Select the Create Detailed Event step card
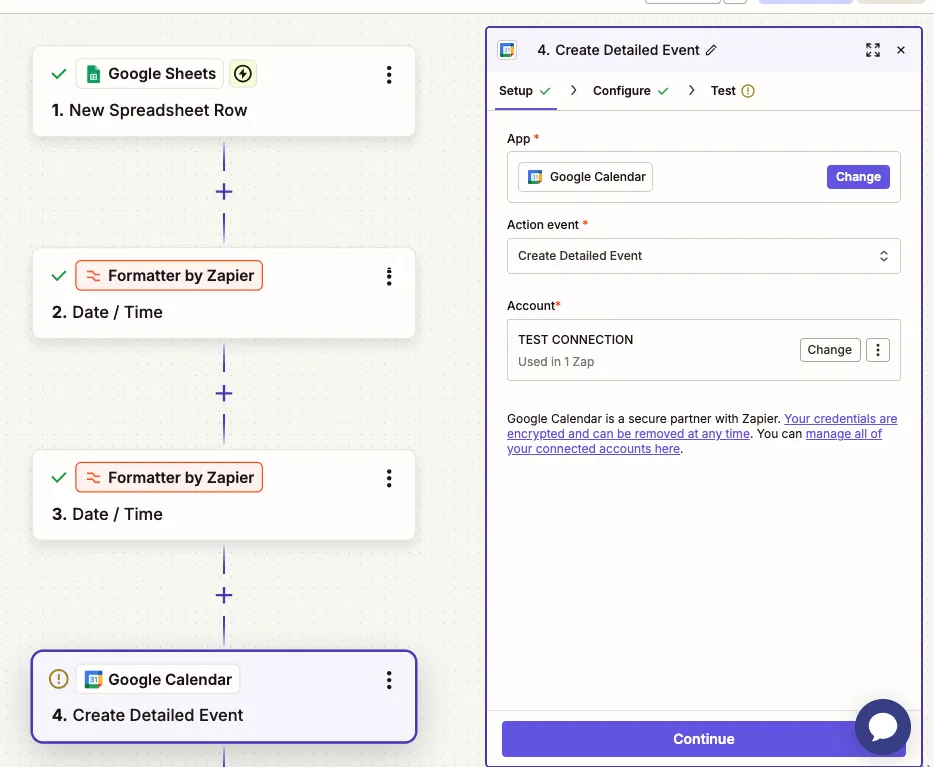The height and width of the screenshot is (767, 934). pos(224,697)
